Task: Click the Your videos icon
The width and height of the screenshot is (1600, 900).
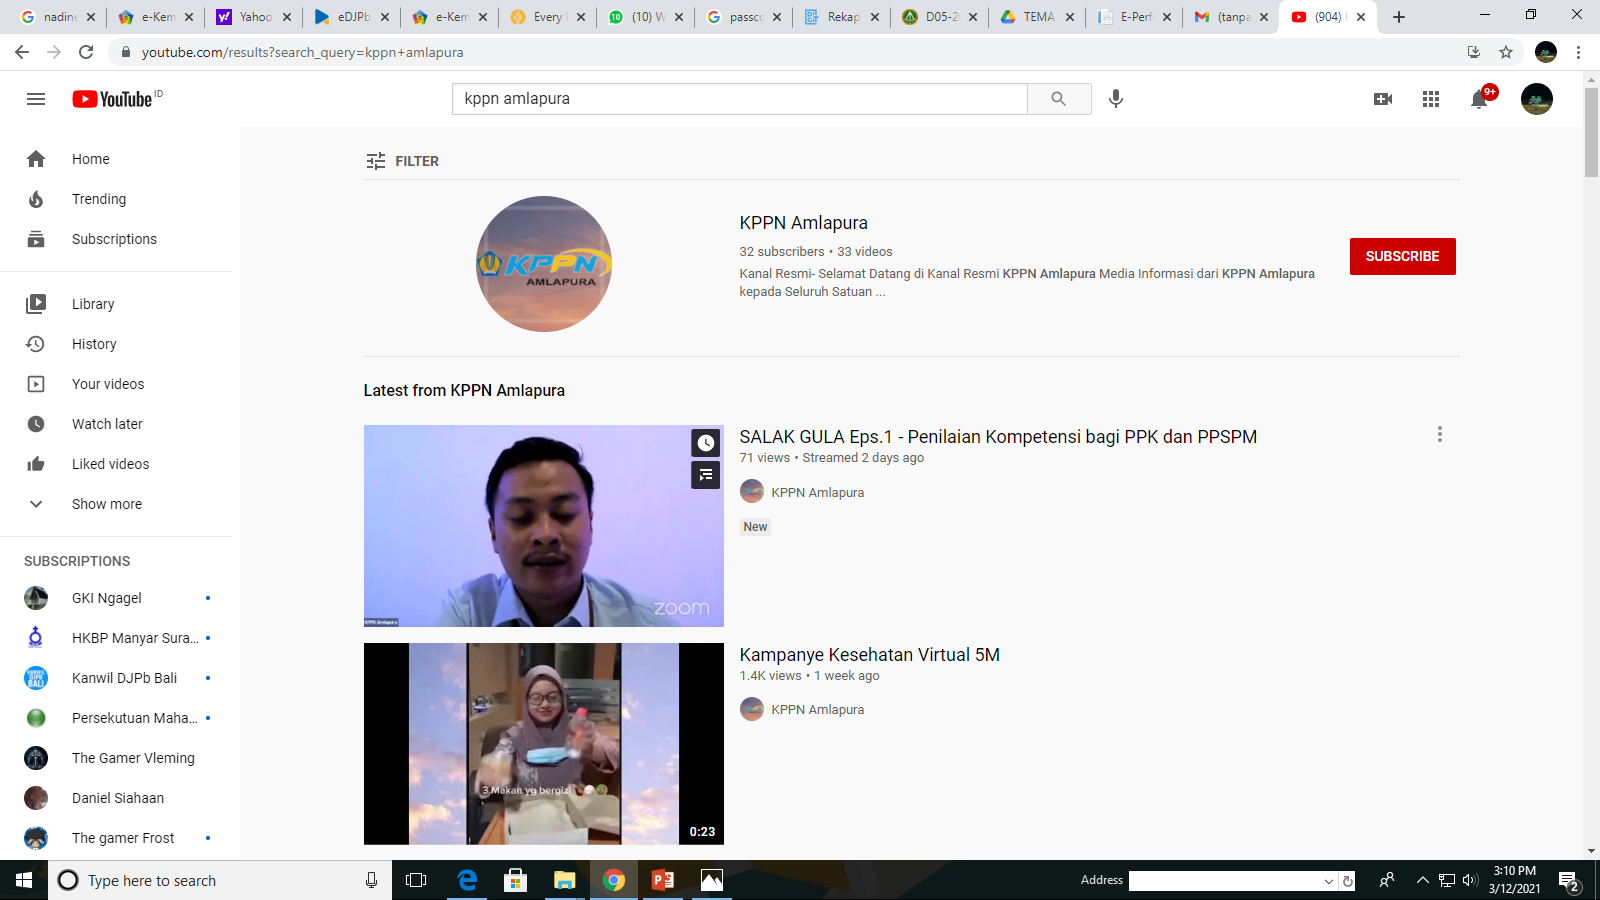Action: point(36,384)
